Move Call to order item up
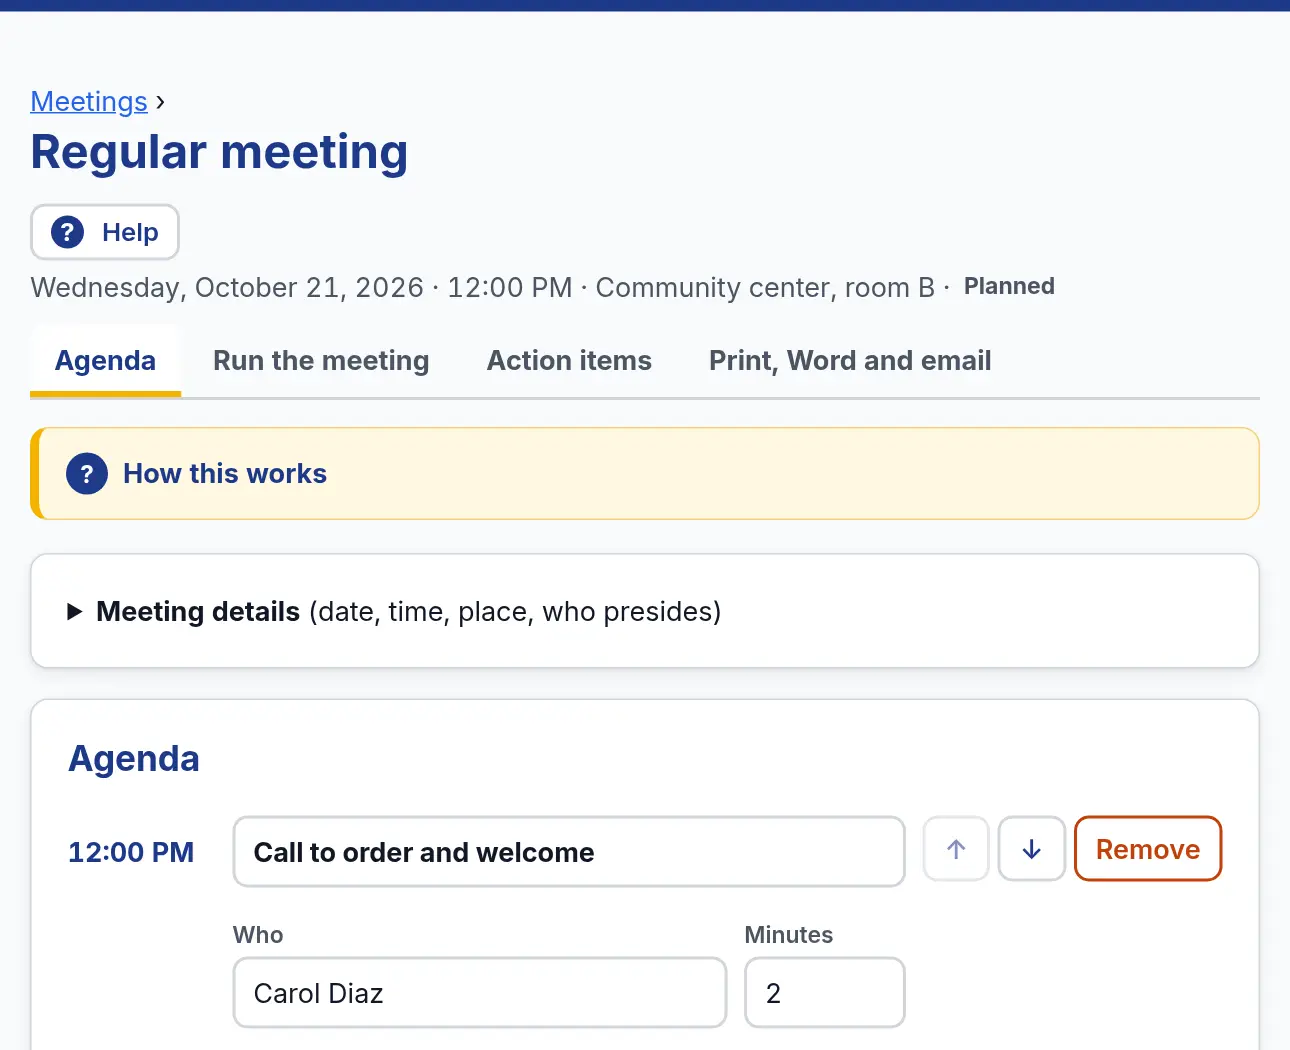Viewport: 1290px width, 1050px height. (956, 849)
